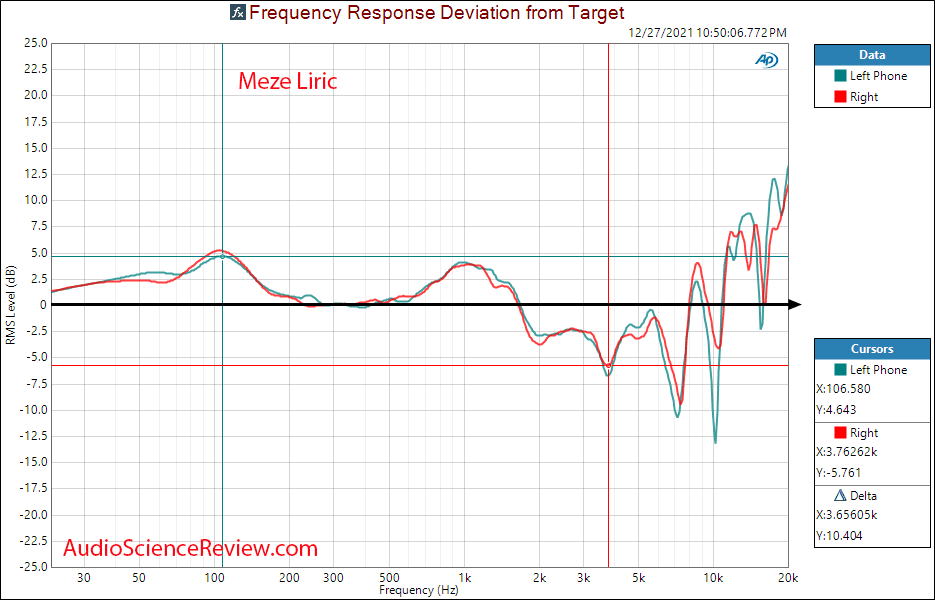Click the Left Phone cursor value Y:4.643

point(836,410)
